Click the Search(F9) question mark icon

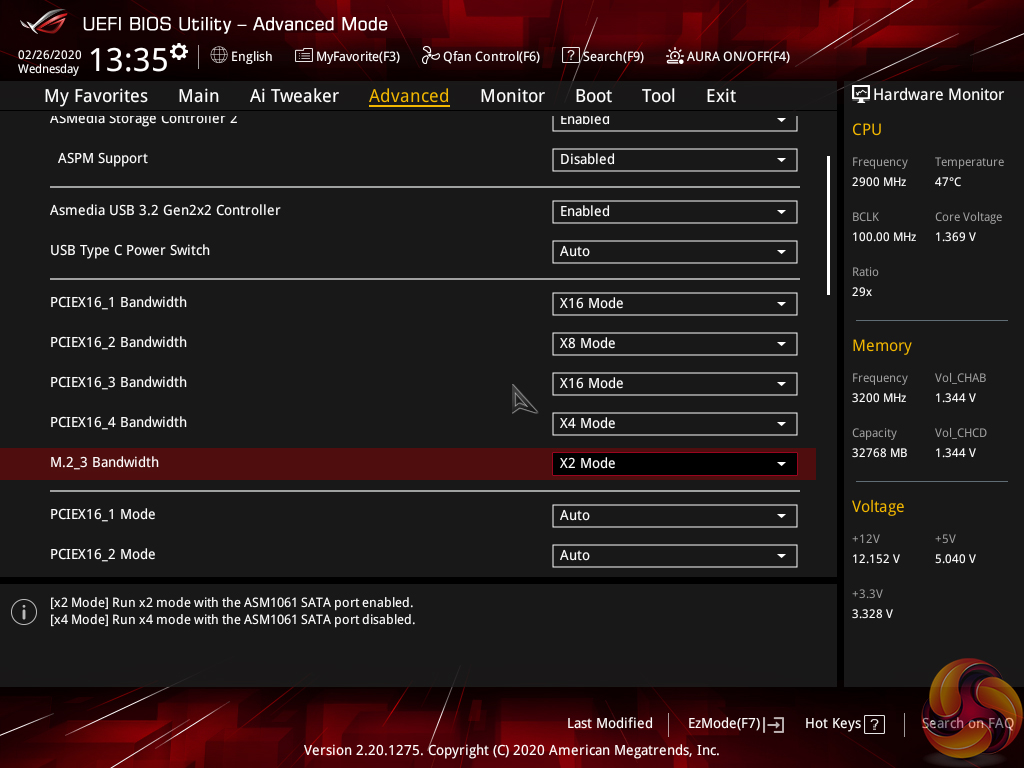coord(570,56)
